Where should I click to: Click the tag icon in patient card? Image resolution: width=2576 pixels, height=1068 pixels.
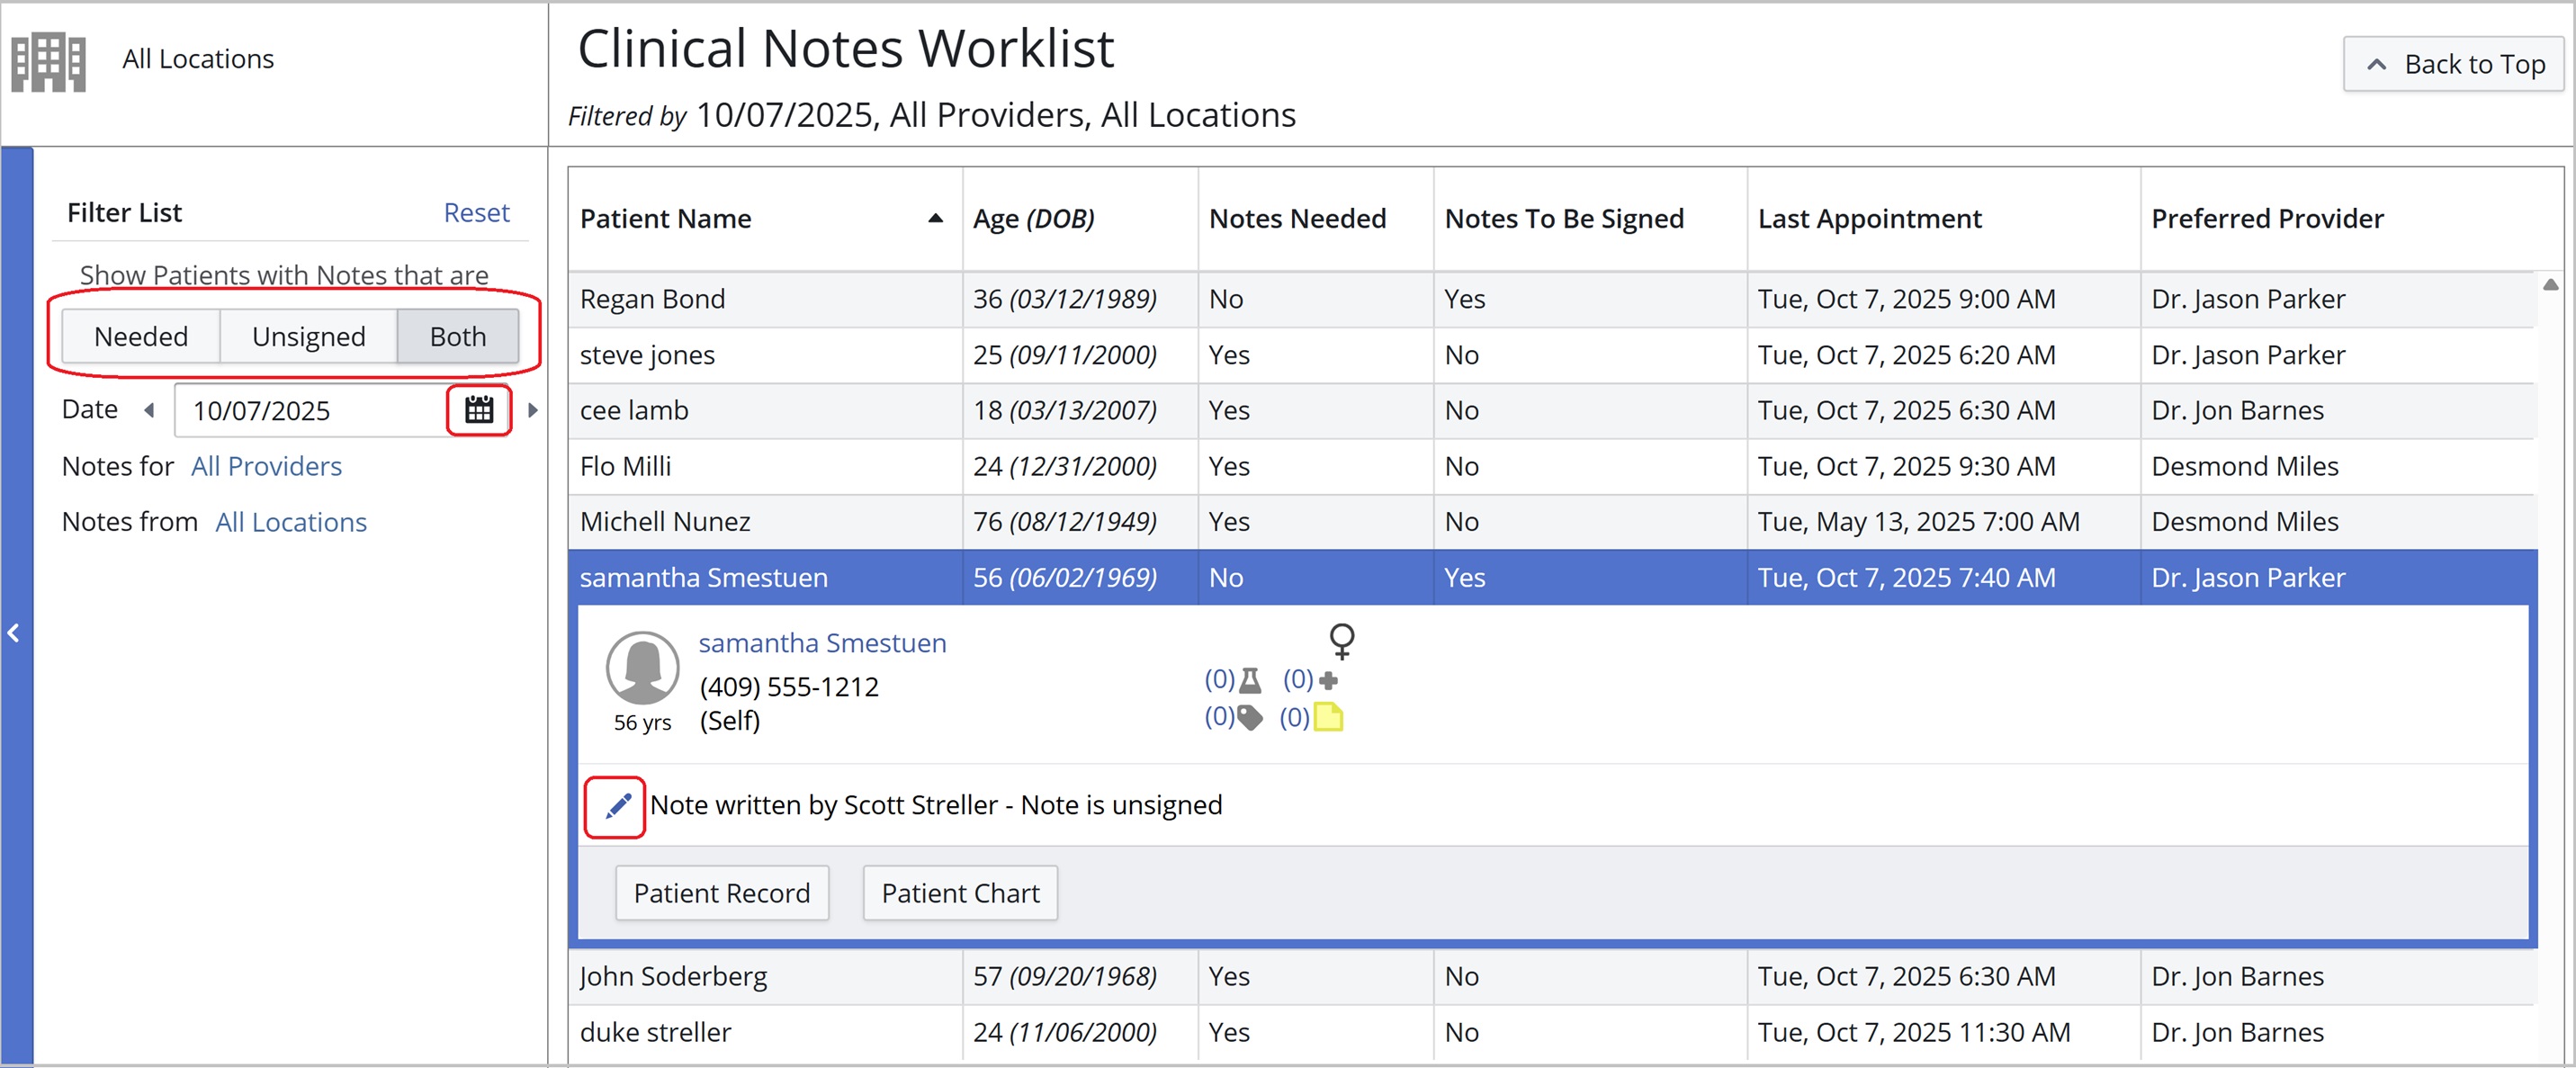pyautogui.click(x=1249, y=717)
